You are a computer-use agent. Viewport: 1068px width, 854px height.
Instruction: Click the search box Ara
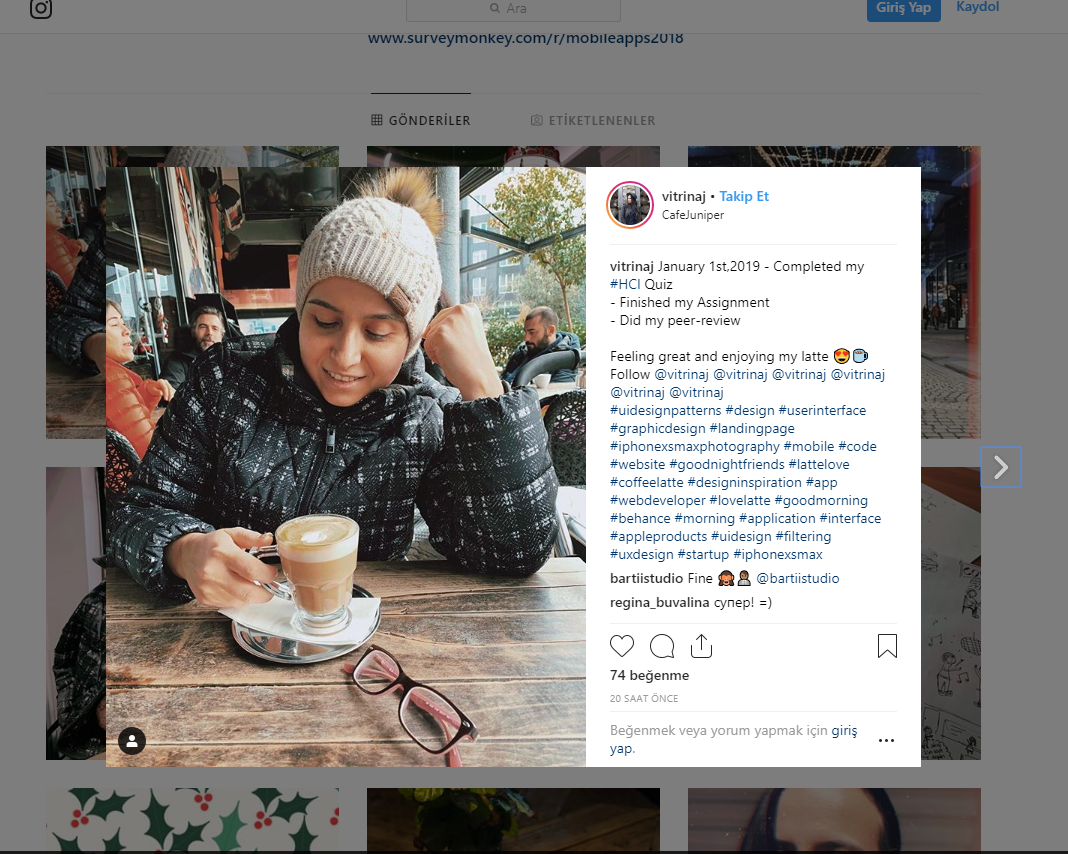[514, 9]
